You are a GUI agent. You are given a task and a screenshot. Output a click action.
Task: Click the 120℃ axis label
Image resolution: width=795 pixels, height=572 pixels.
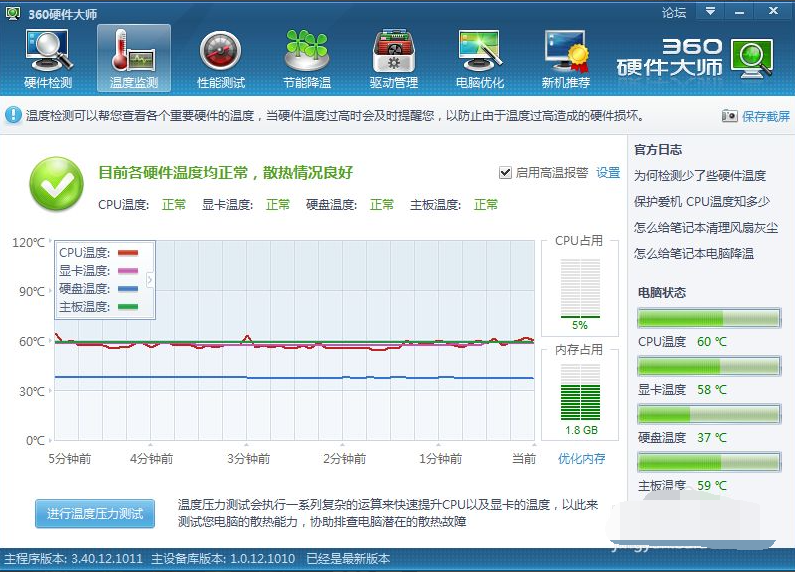28,242
